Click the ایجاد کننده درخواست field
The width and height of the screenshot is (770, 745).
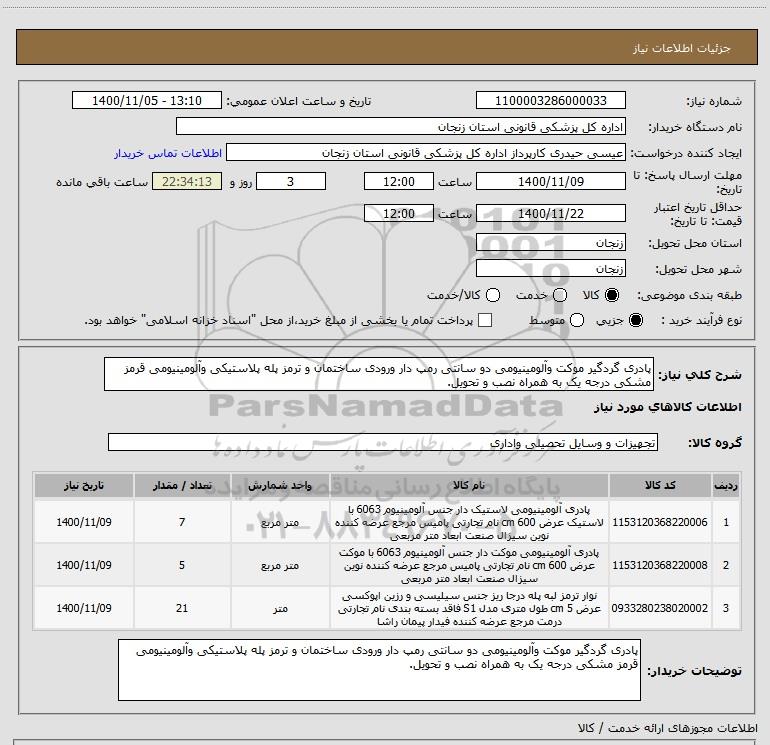[x=425, y=153]
